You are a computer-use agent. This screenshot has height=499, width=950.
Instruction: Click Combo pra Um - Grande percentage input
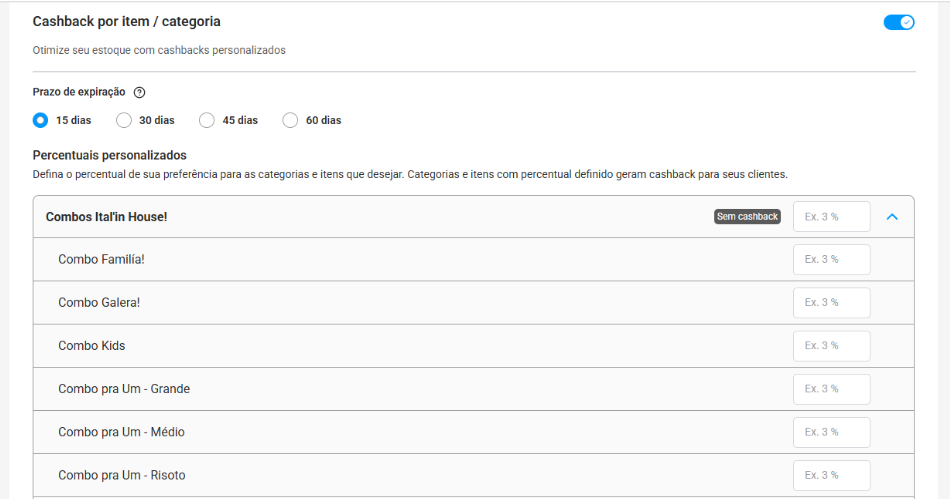click(x=831, y=389)
